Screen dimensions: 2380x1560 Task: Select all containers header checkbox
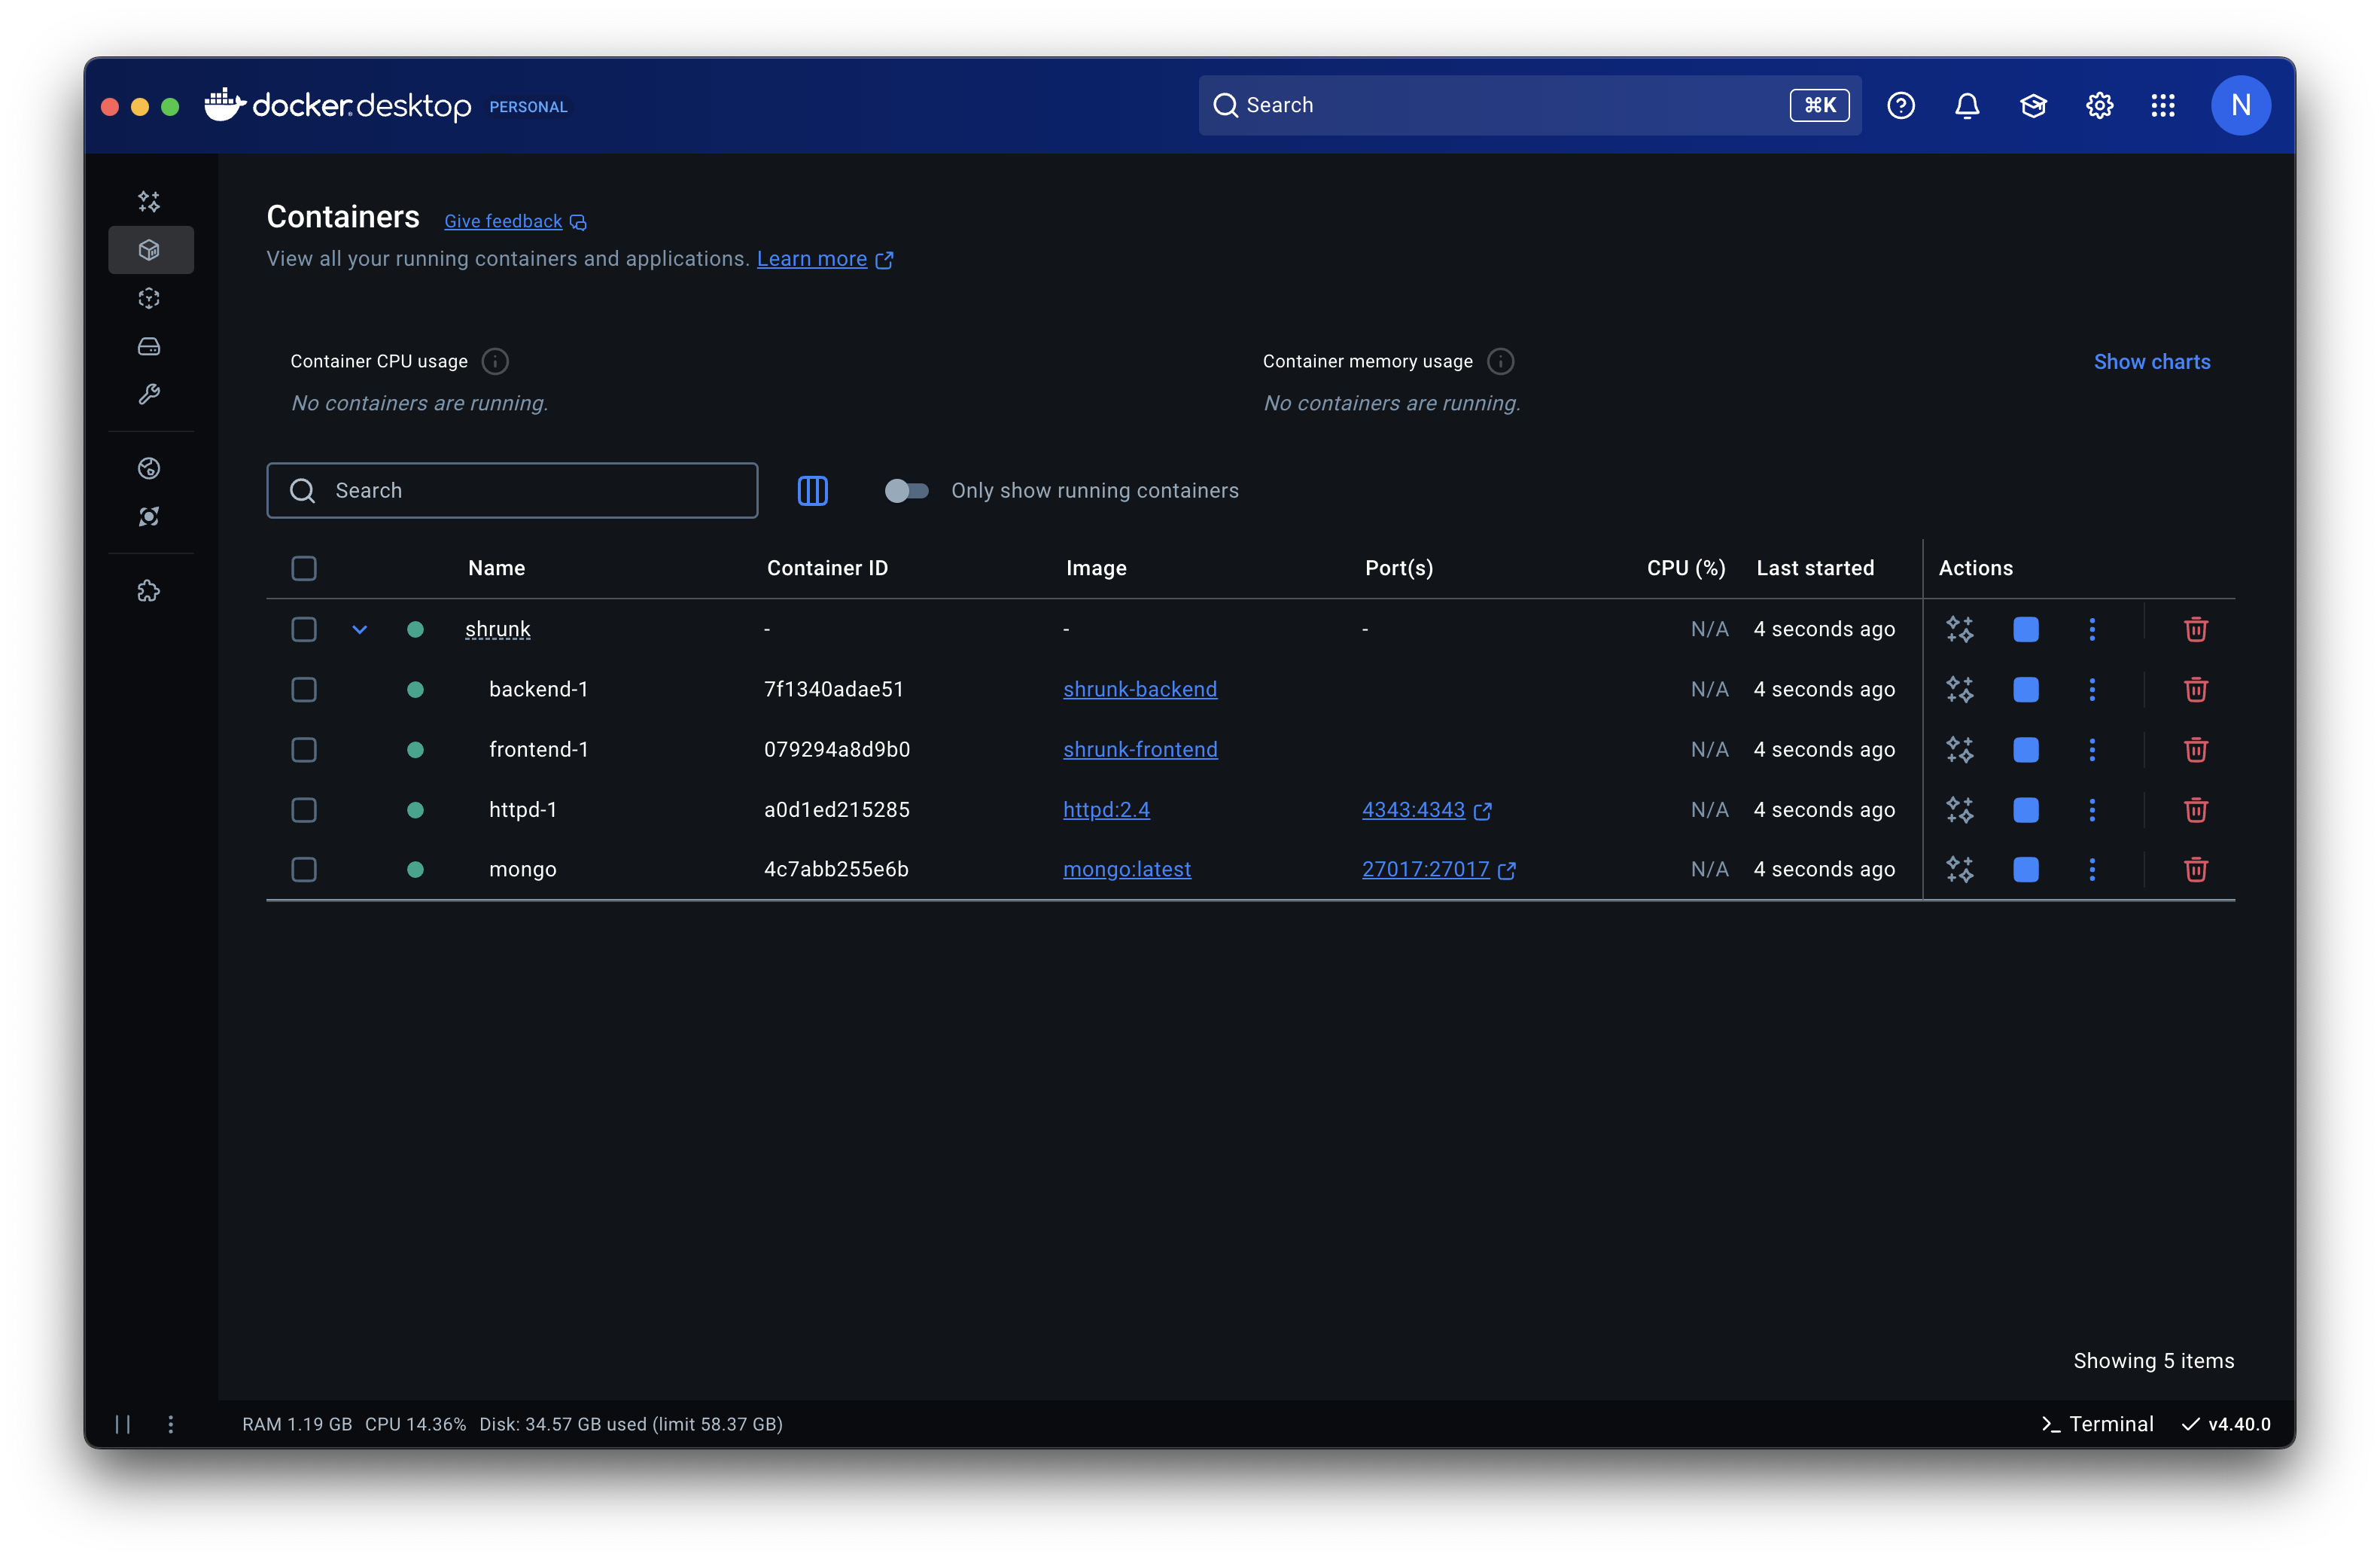click(304, 568)
